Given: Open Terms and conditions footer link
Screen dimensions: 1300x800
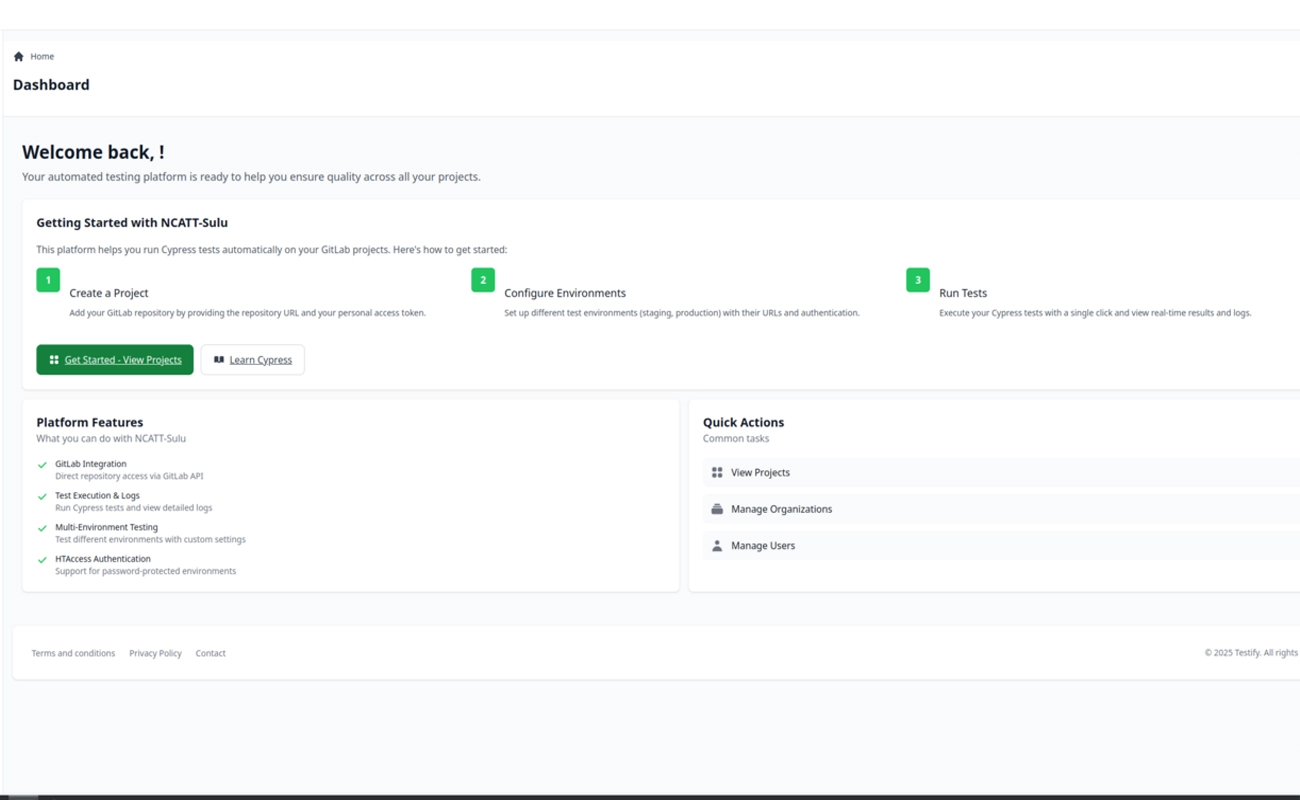Looking at the screenshot, I should coord(73,653).
